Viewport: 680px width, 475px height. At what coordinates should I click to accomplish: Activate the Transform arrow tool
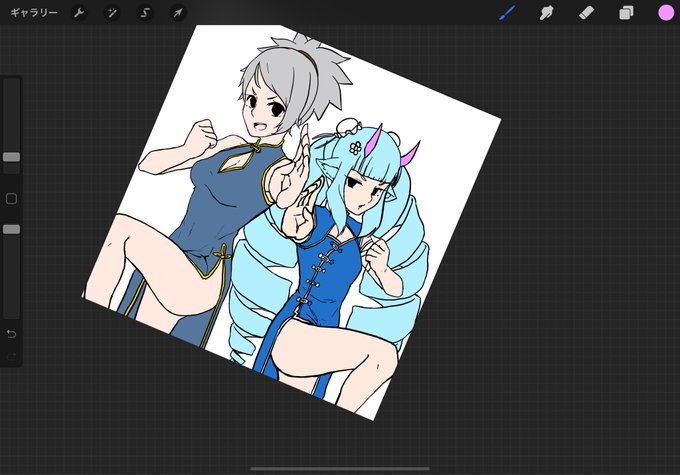pos(178,13)
